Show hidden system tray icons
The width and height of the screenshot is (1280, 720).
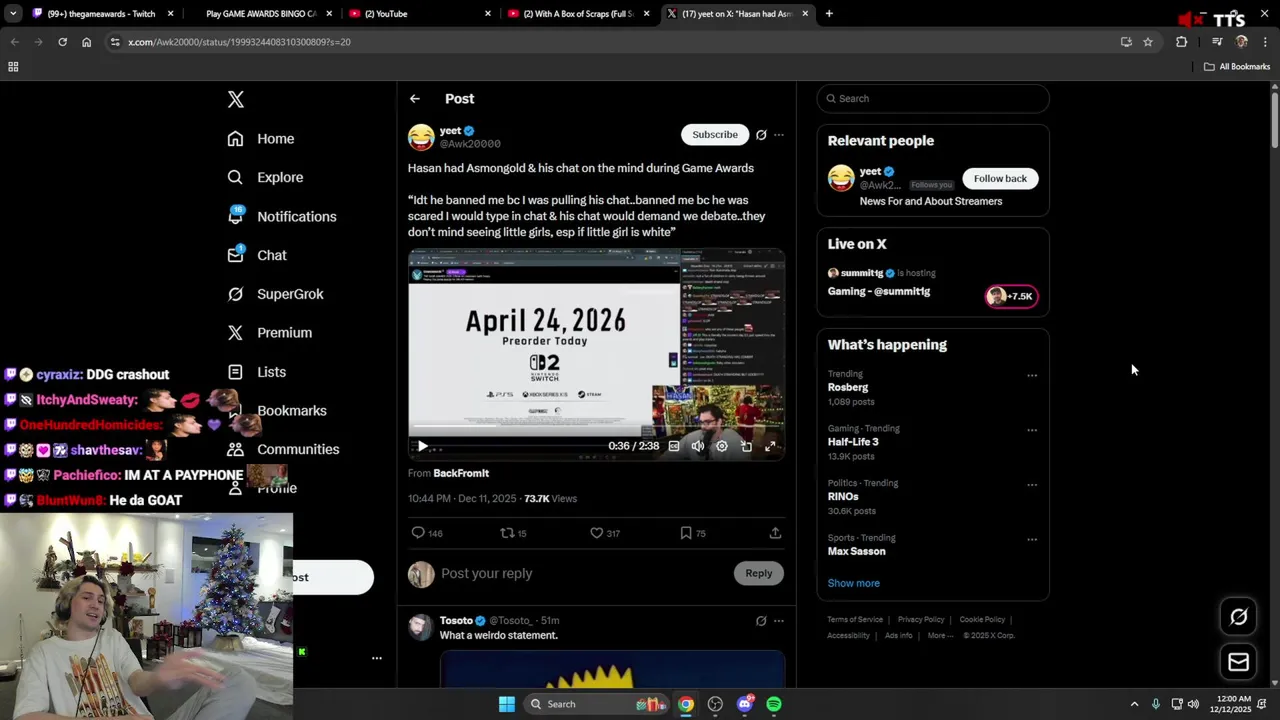(x=1134, y=704)
